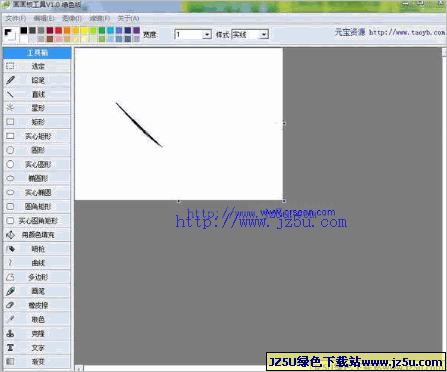Click the canvas bottom-edge resize handle
Image resolution: width=447 pixels, height=372 pixels.
[179, 201]
